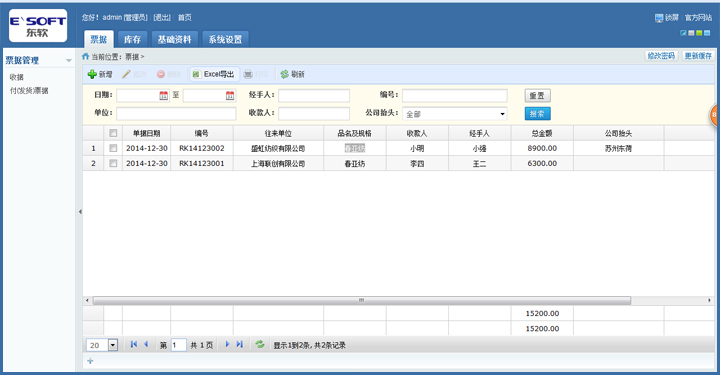Click the 首页 home link

point(185,17)
